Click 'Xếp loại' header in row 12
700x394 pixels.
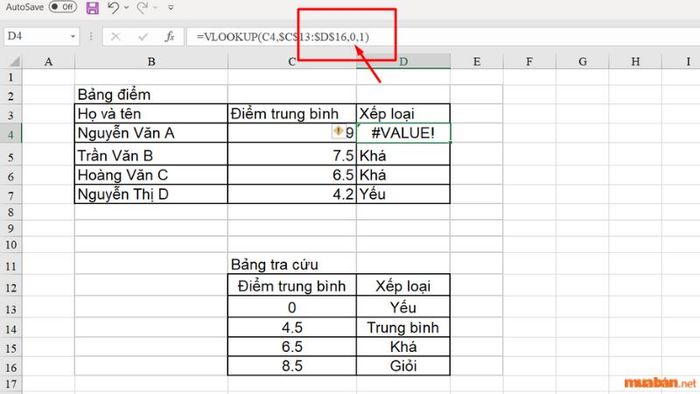click(x=403, y=286)
